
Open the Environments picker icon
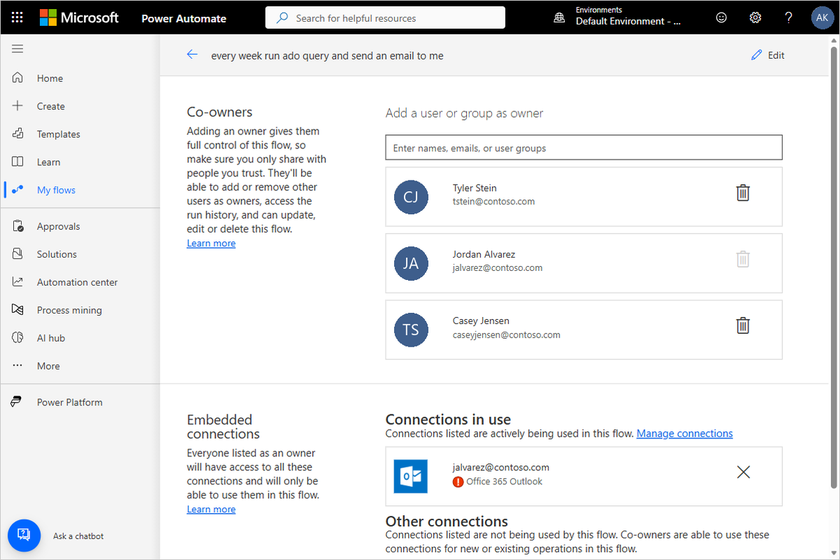(559, 18)
